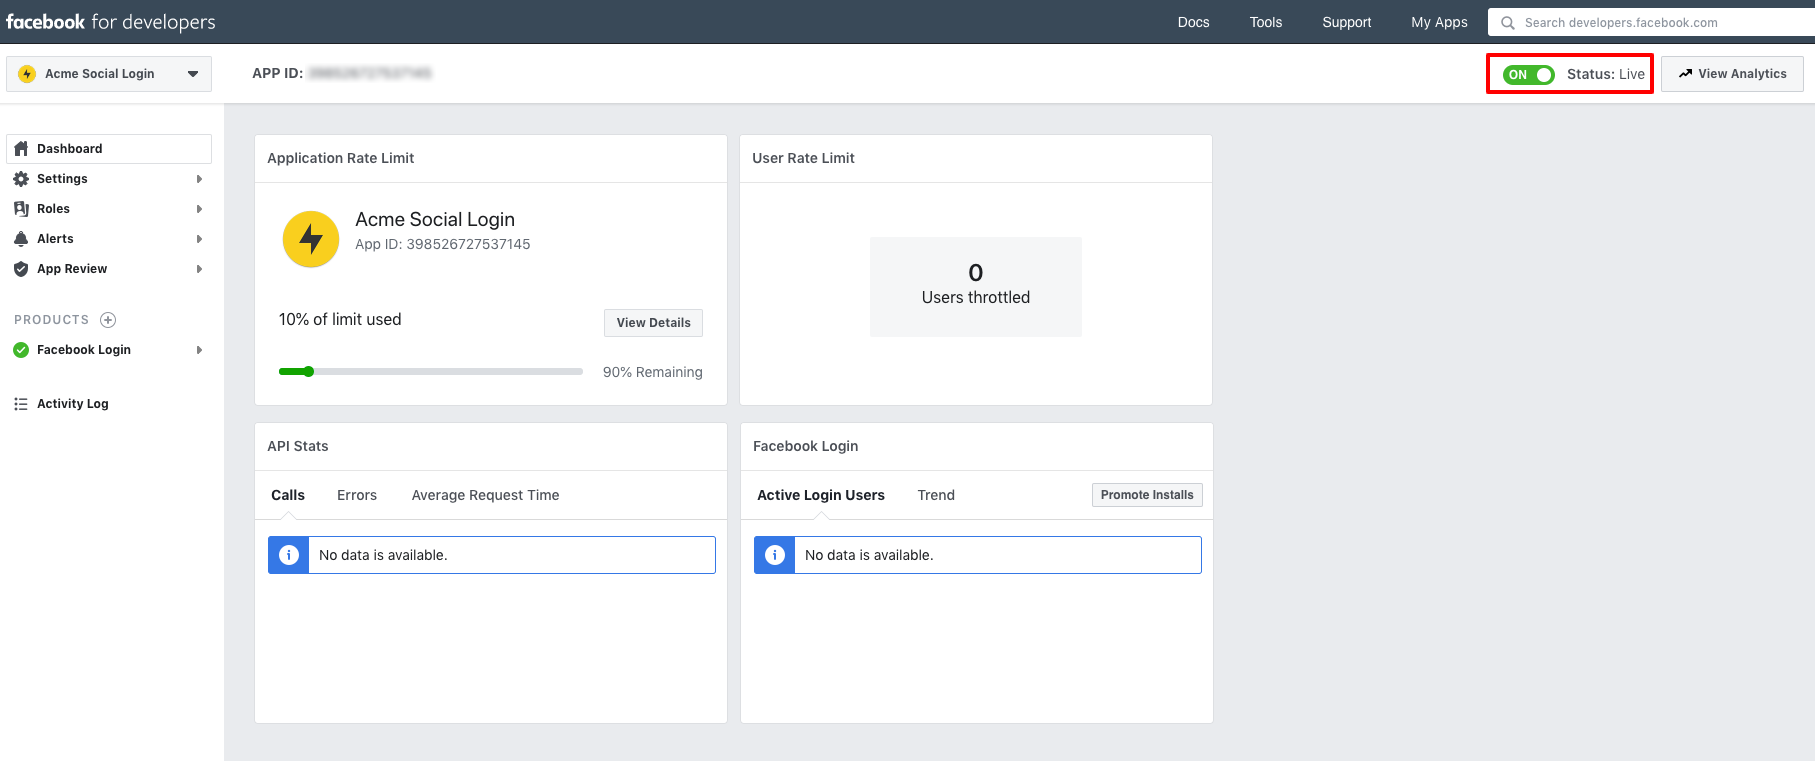Click the PRODUCTS section label
This screenshot has width=1815, height=761.
point(52,320)
